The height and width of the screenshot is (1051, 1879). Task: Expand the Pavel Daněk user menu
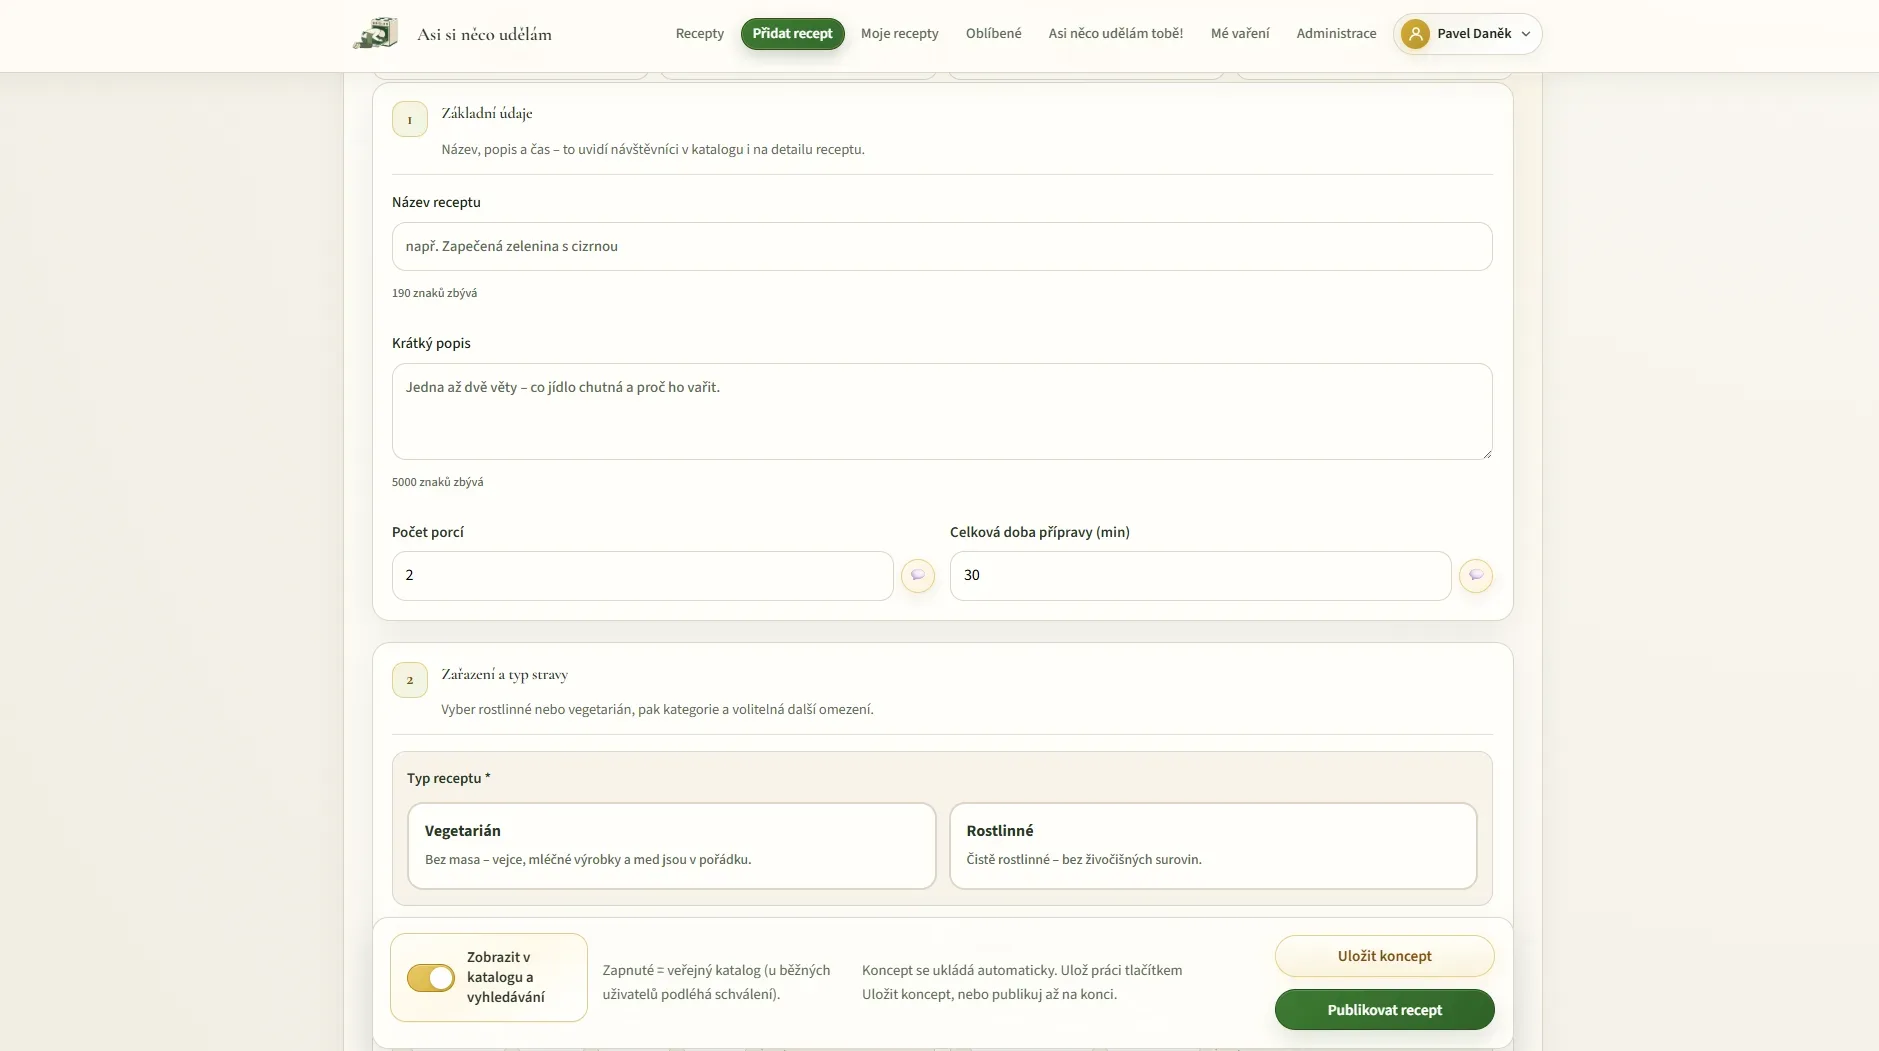click(x=1467, y=34)
